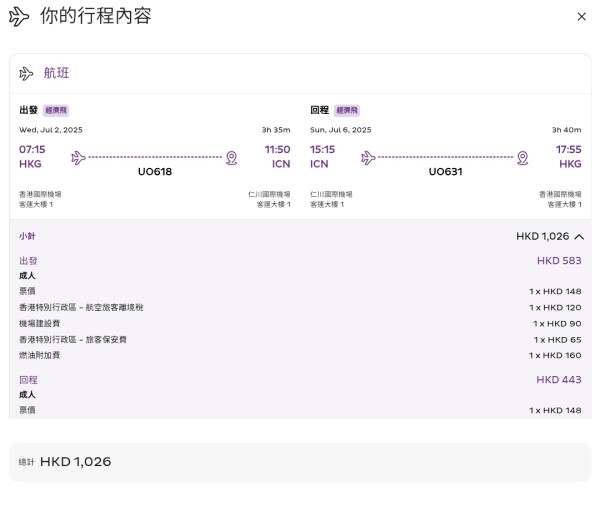Click return destination pin icon near HKG
This screenshot has width=600, height=505.
pyautogui.click(x=522, y=157)
